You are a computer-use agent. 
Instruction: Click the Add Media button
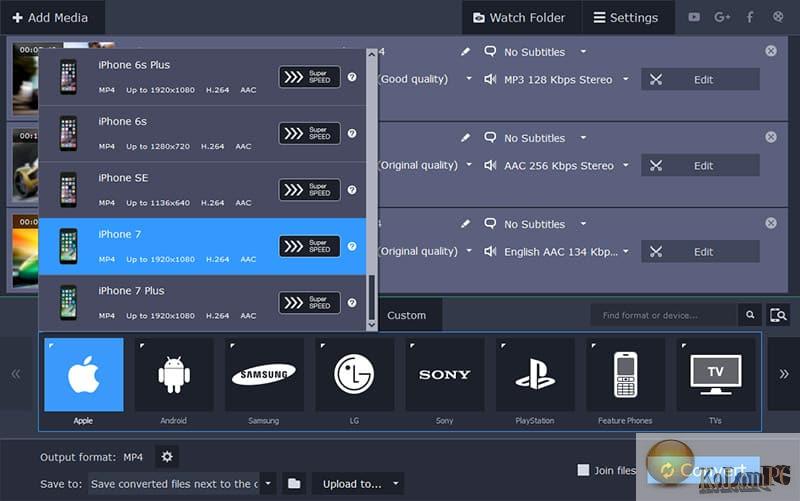coord(51,17)
